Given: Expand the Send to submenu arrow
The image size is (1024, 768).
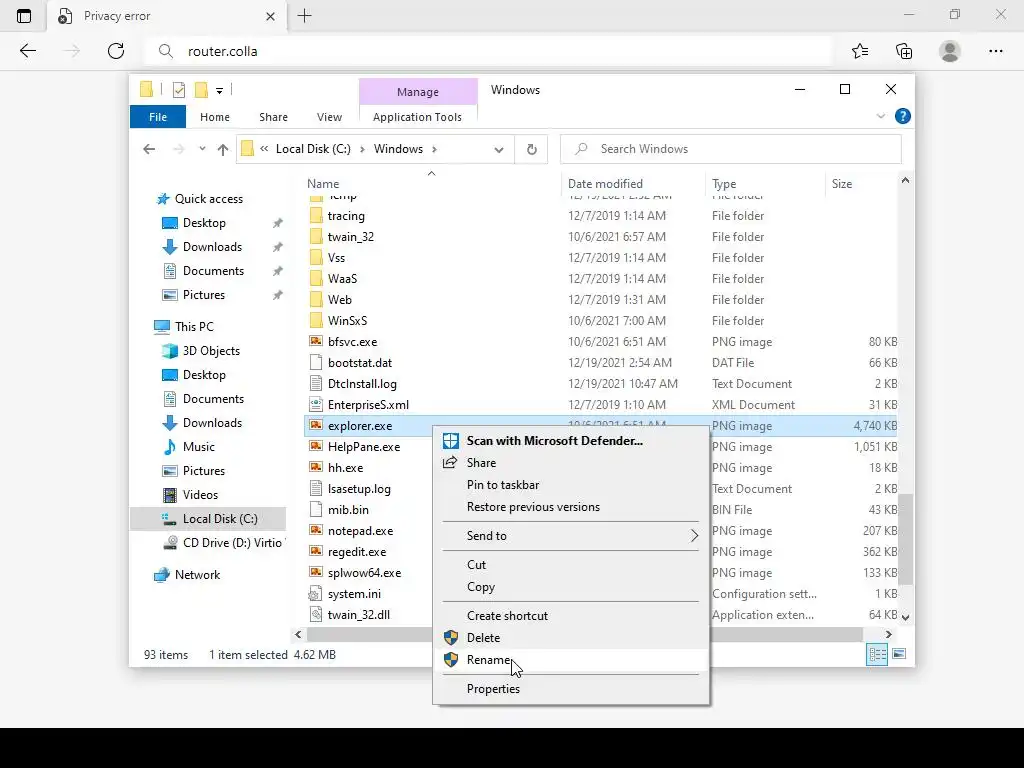Looking at the screenshot, I should [x=694, y=536].
